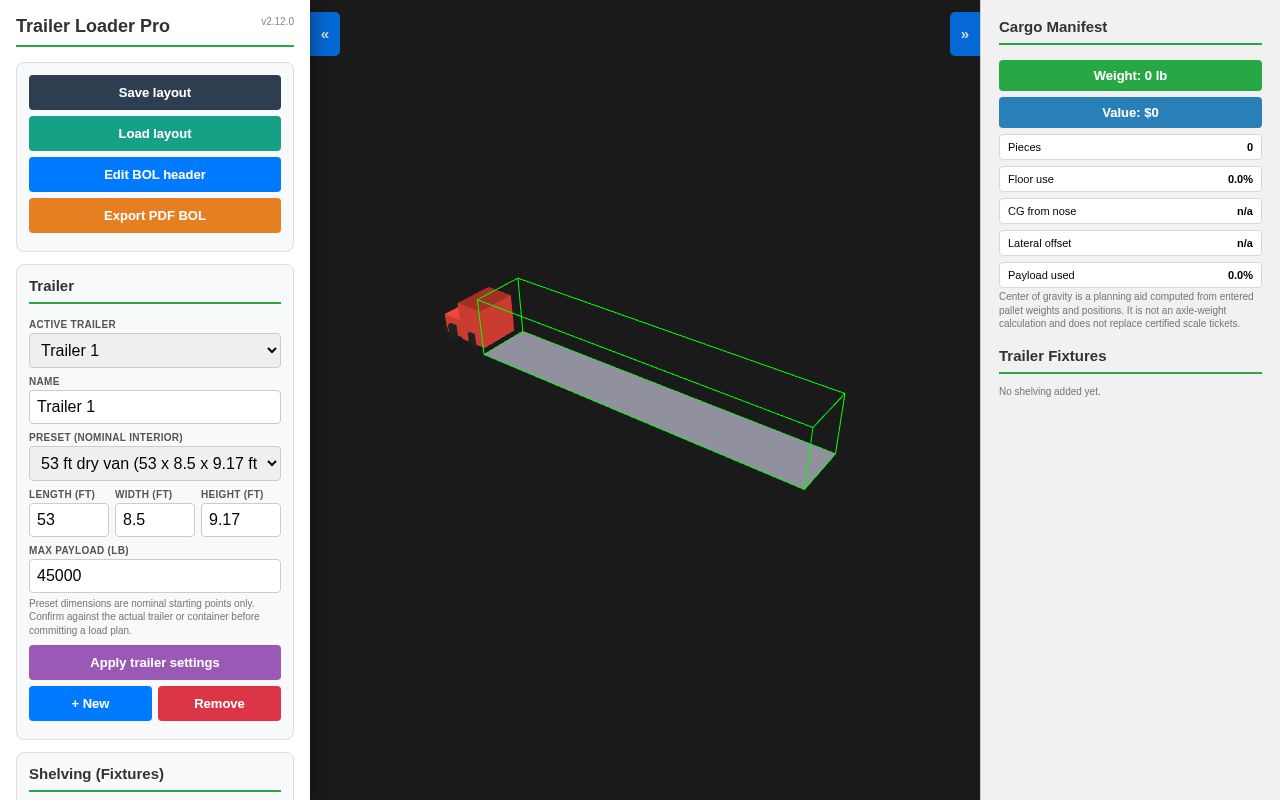The height and width of the screenshot is (800, 1280).
Task: Select the Payload used row
Action: (1130, 275)
